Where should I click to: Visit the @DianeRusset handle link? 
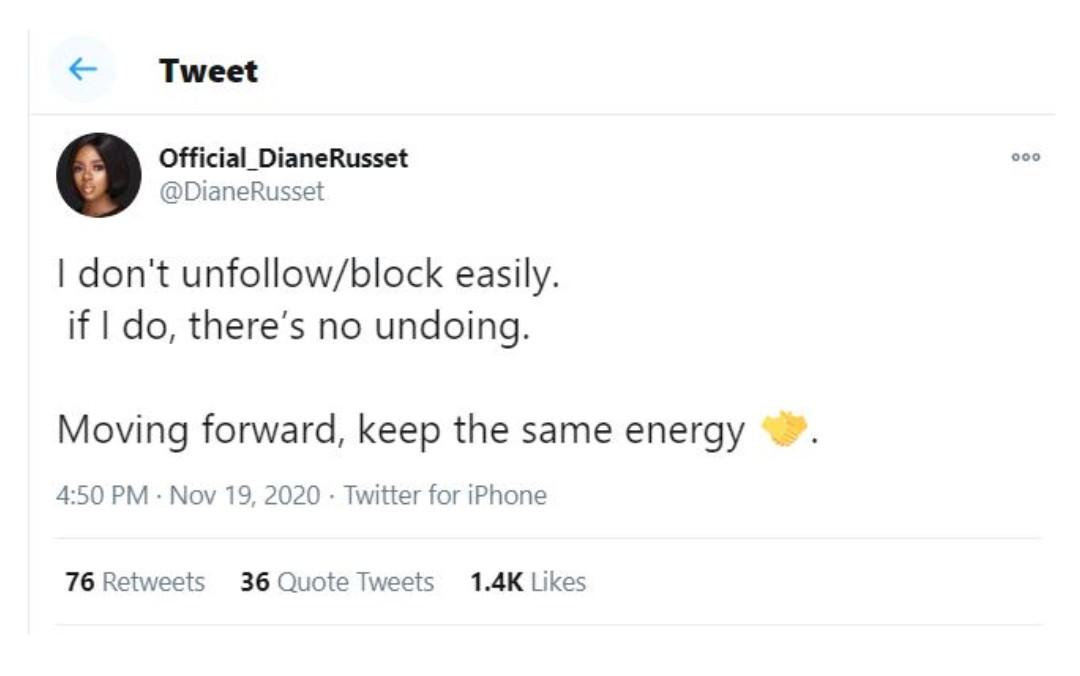[241, 191]
